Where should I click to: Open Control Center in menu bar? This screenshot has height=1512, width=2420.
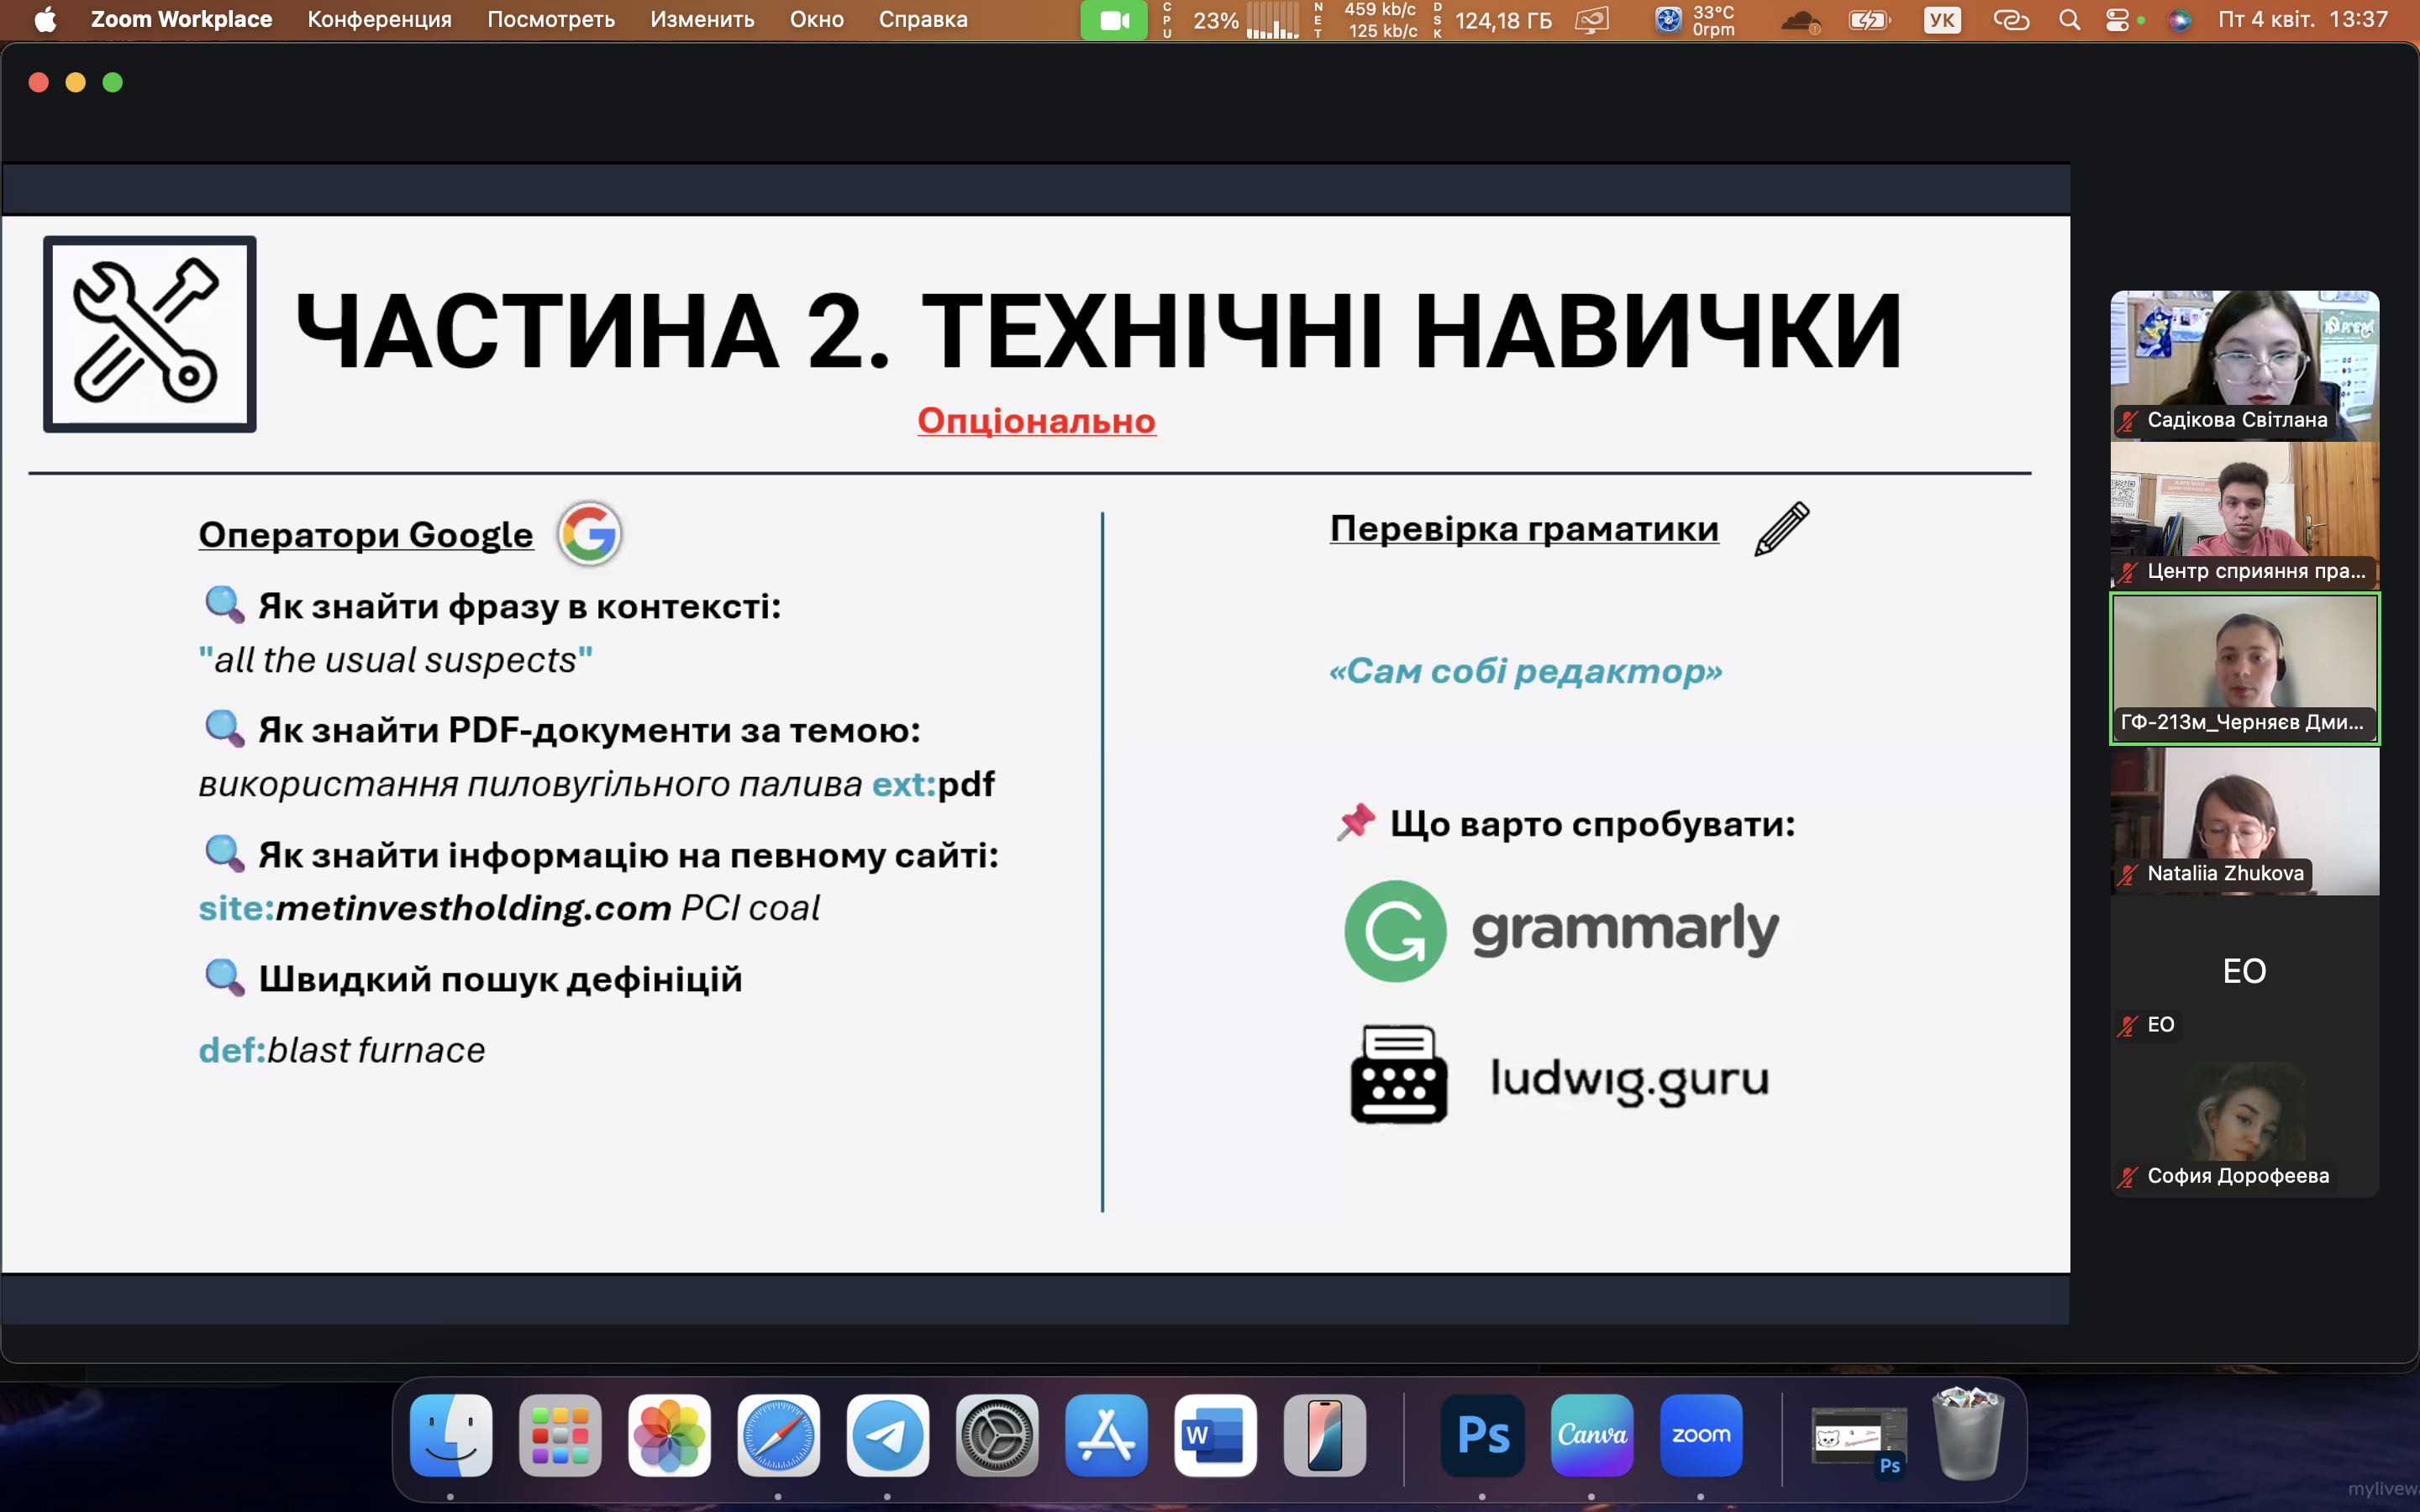[2117, 20]
